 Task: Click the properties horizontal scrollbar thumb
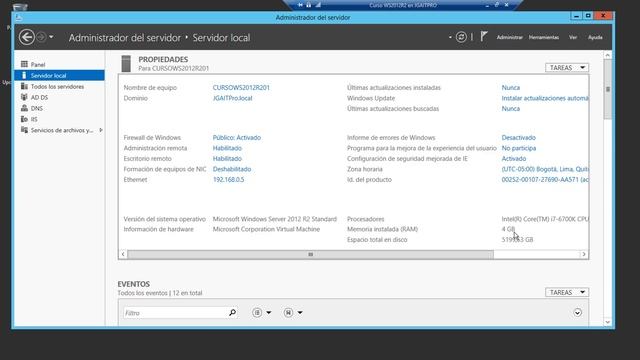[310, 254]
